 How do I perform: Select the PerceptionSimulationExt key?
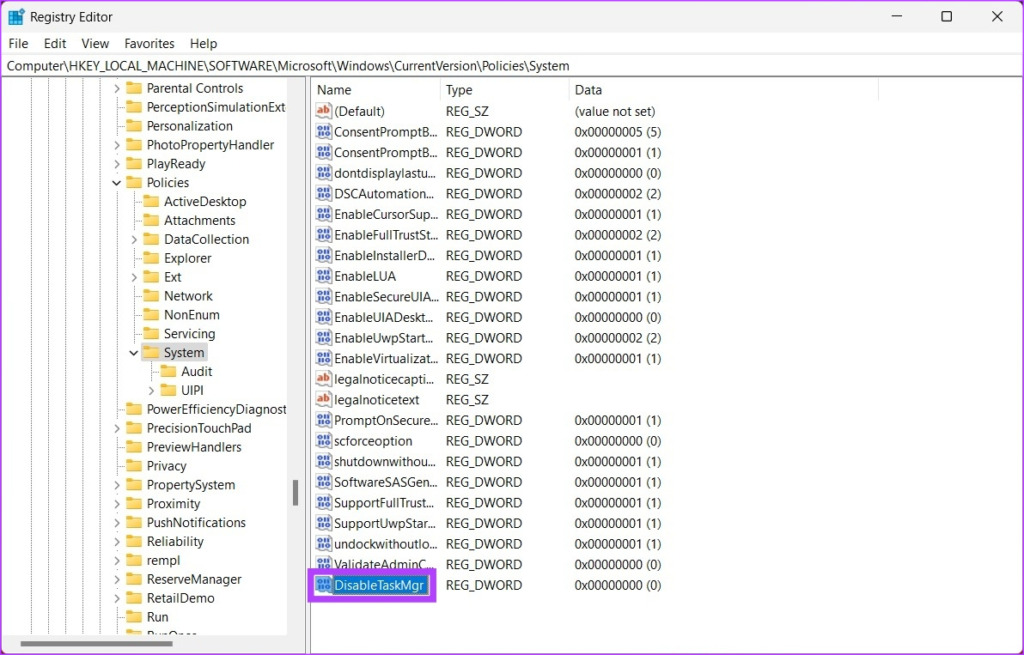[216, 107]
